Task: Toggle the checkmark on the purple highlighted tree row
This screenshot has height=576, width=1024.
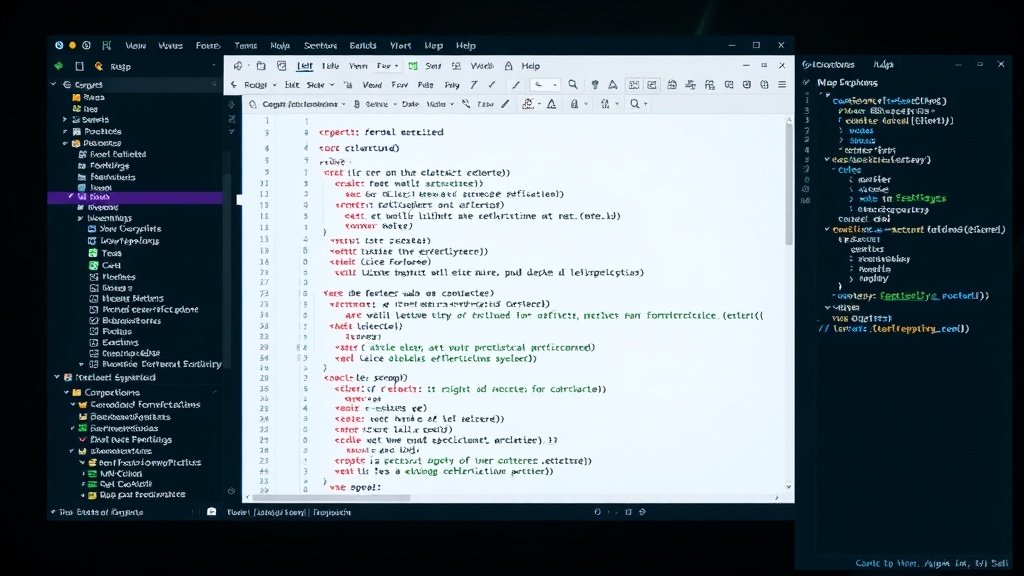Action: coord(71,196)
